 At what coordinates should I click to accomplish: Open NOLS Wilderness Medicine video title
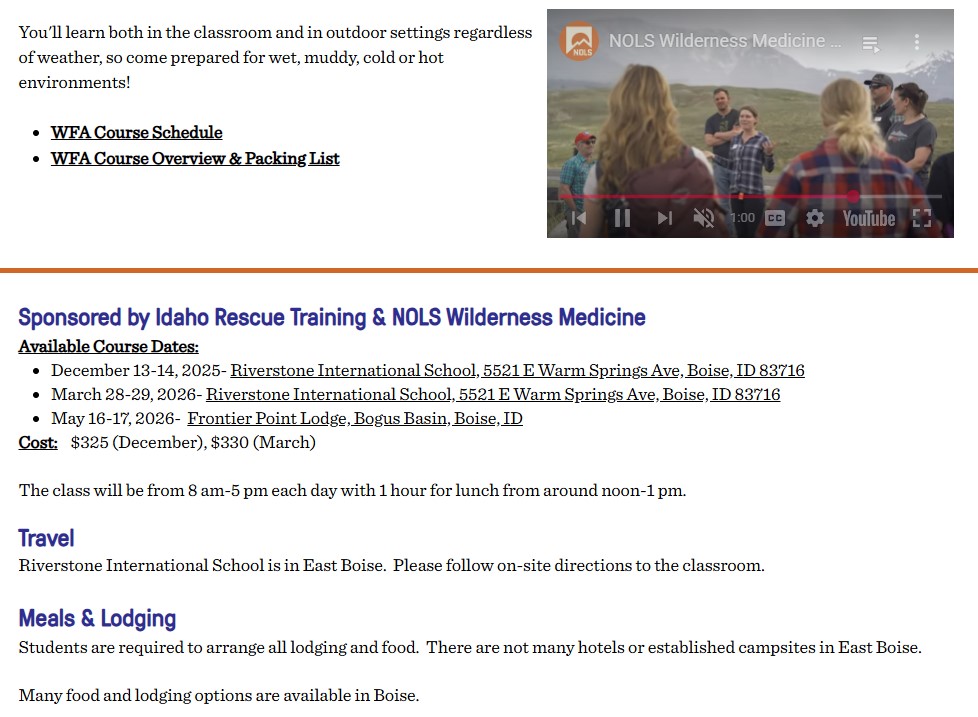point(725,41)
